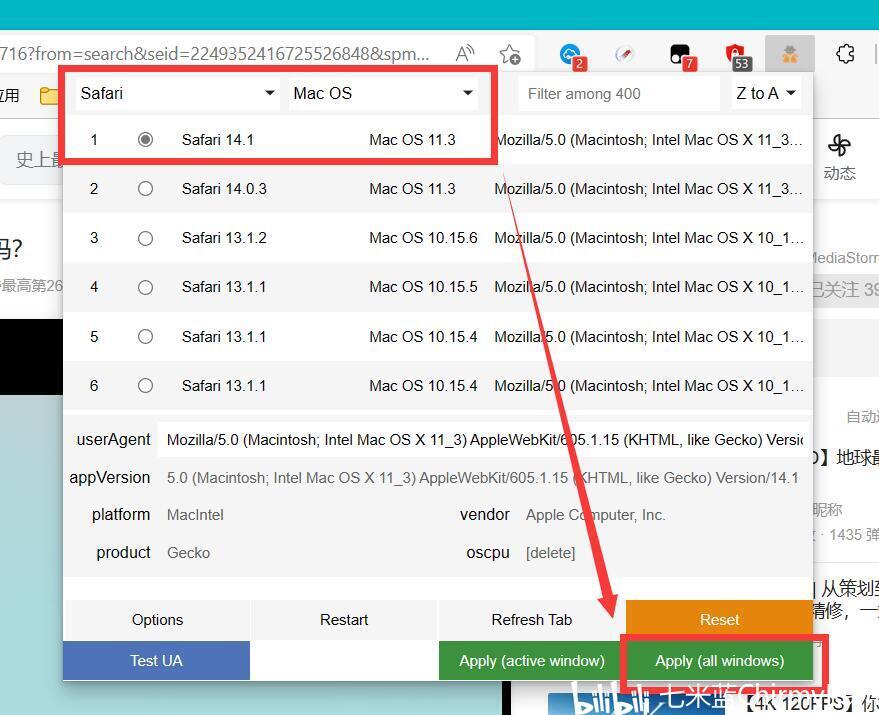Click Mac OS 10.15.4 cell in row 5
Image resolution: width=879 pixels, height=715 pixels.
click(x=423, y=337)
